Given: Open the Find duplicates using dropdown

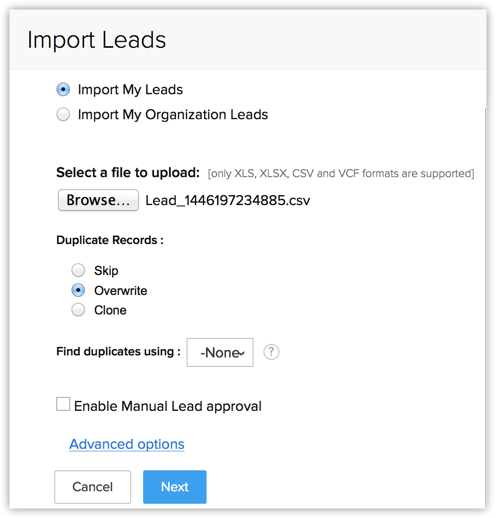Looking at the screenshot, I should click(x=220, y=352).
